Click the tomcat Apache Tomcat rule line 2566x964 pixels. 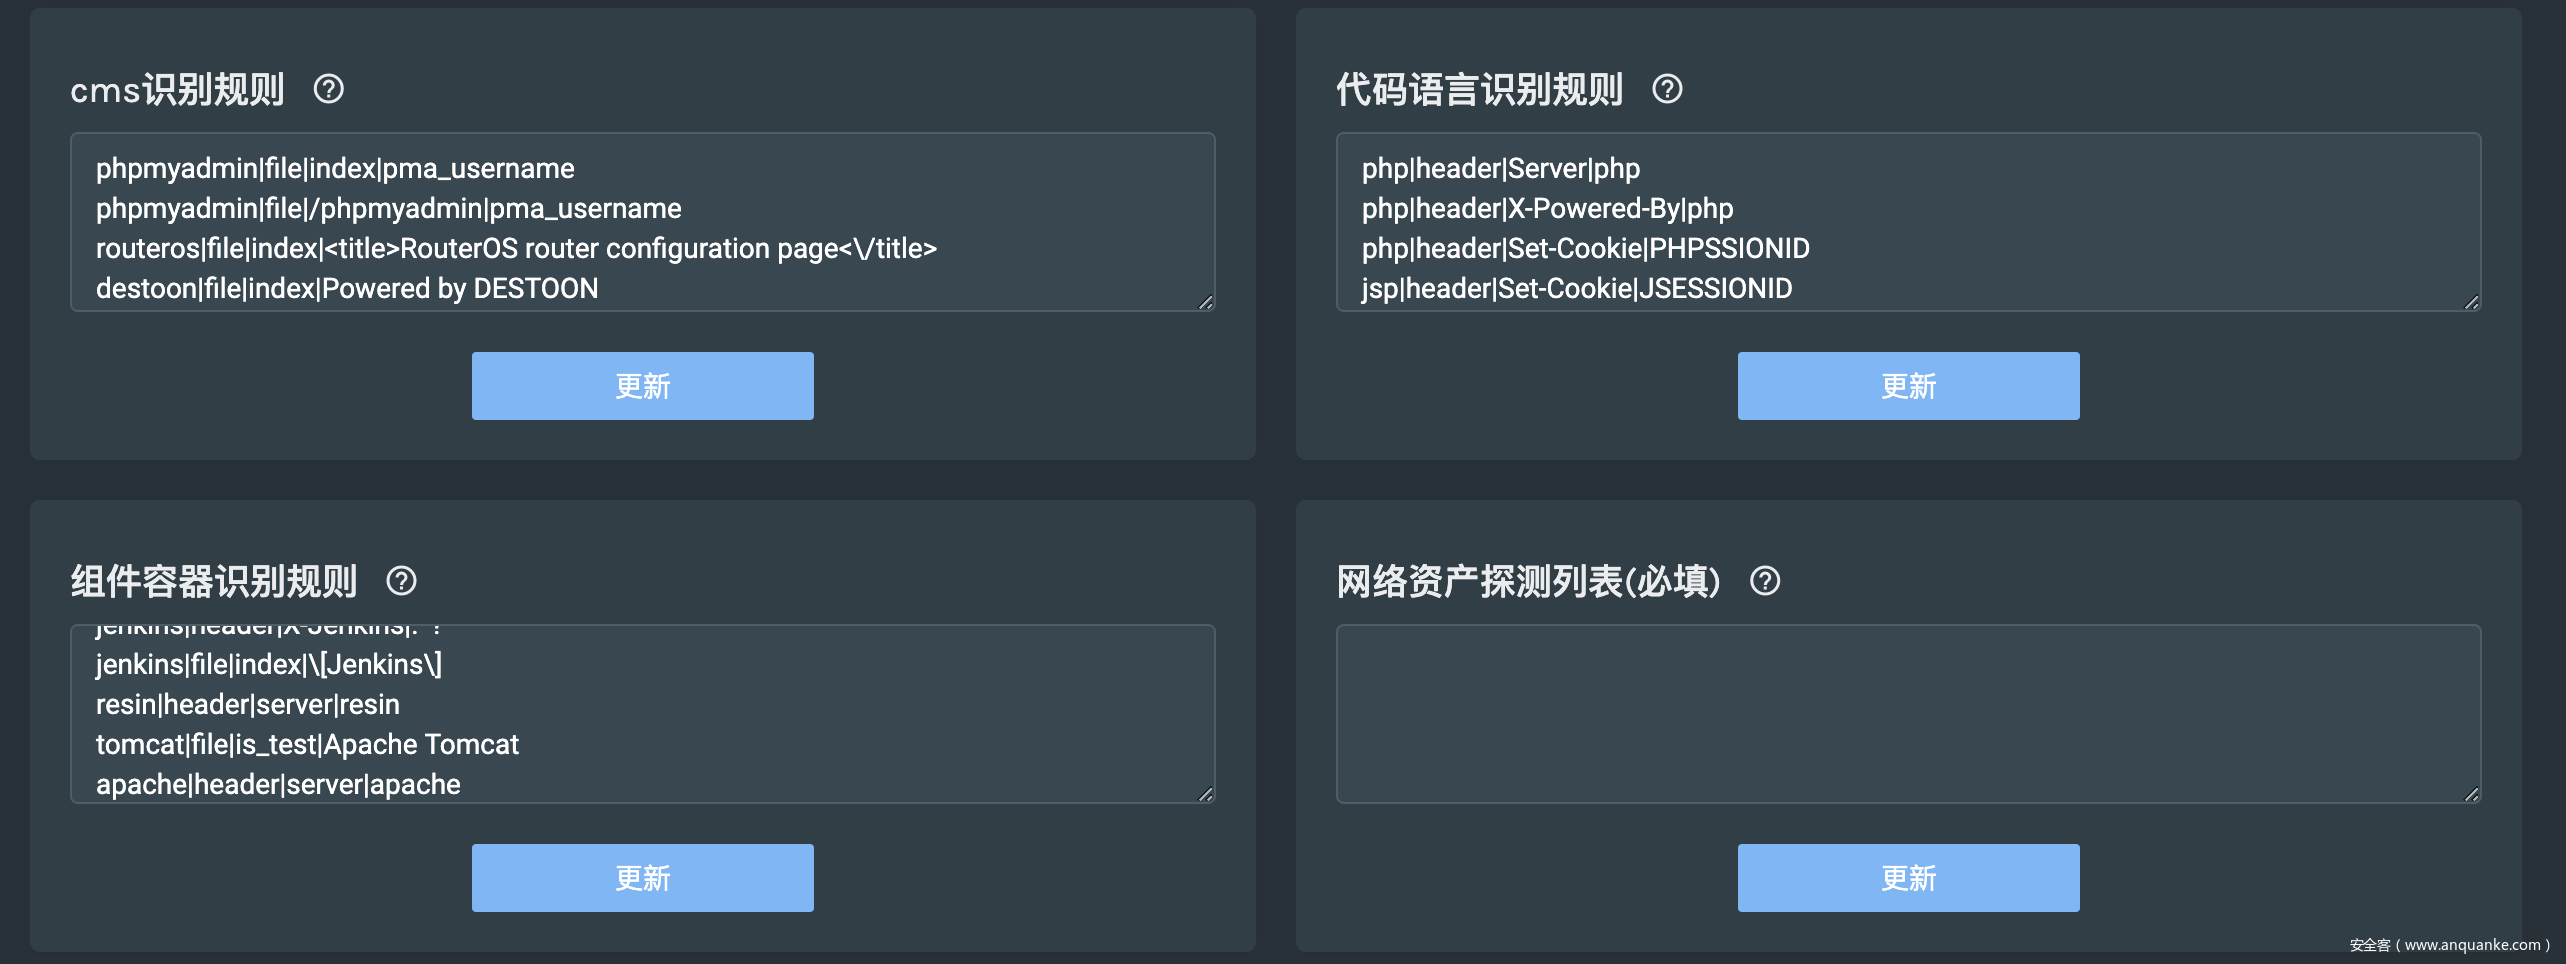[x=307, y=745]
